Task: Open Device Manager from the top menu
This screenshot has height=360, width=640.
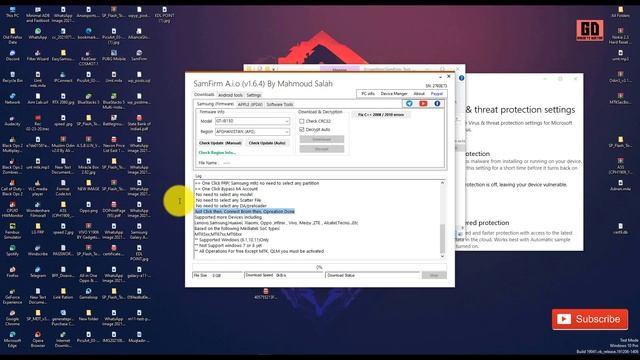Action: coord(394,93)
